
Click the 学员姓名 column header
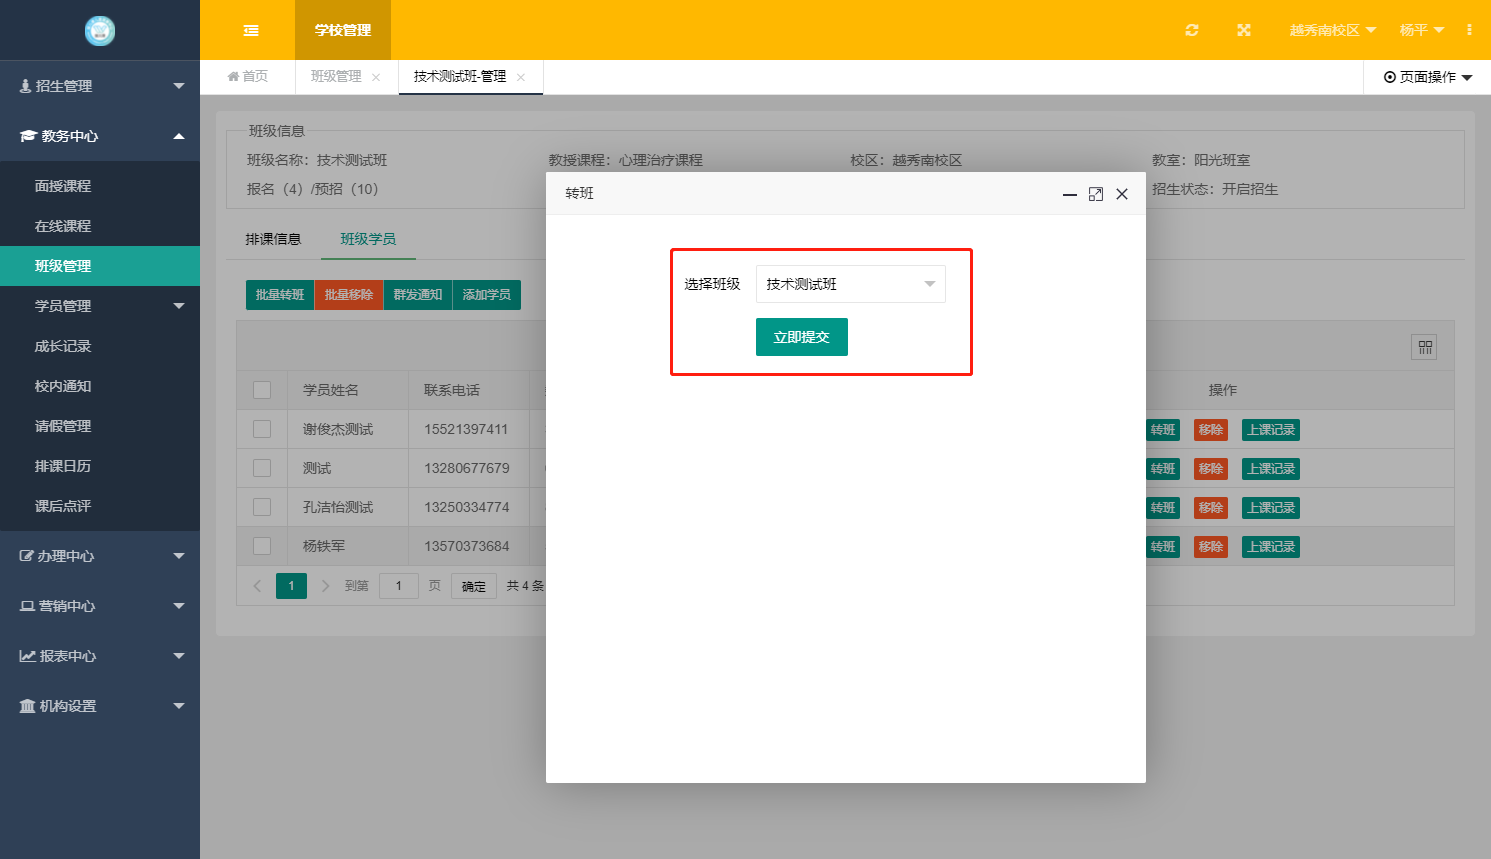click(x=331, y=390)
